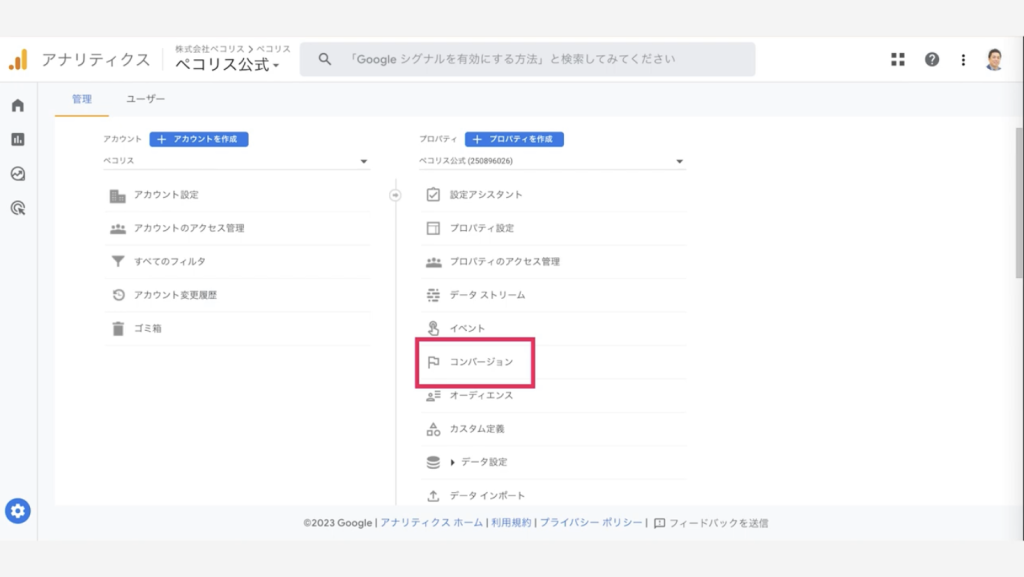Open the ペコリス公式 property dropdown
This screenshot has width=1024, height=577.
[x=552, y=161]
